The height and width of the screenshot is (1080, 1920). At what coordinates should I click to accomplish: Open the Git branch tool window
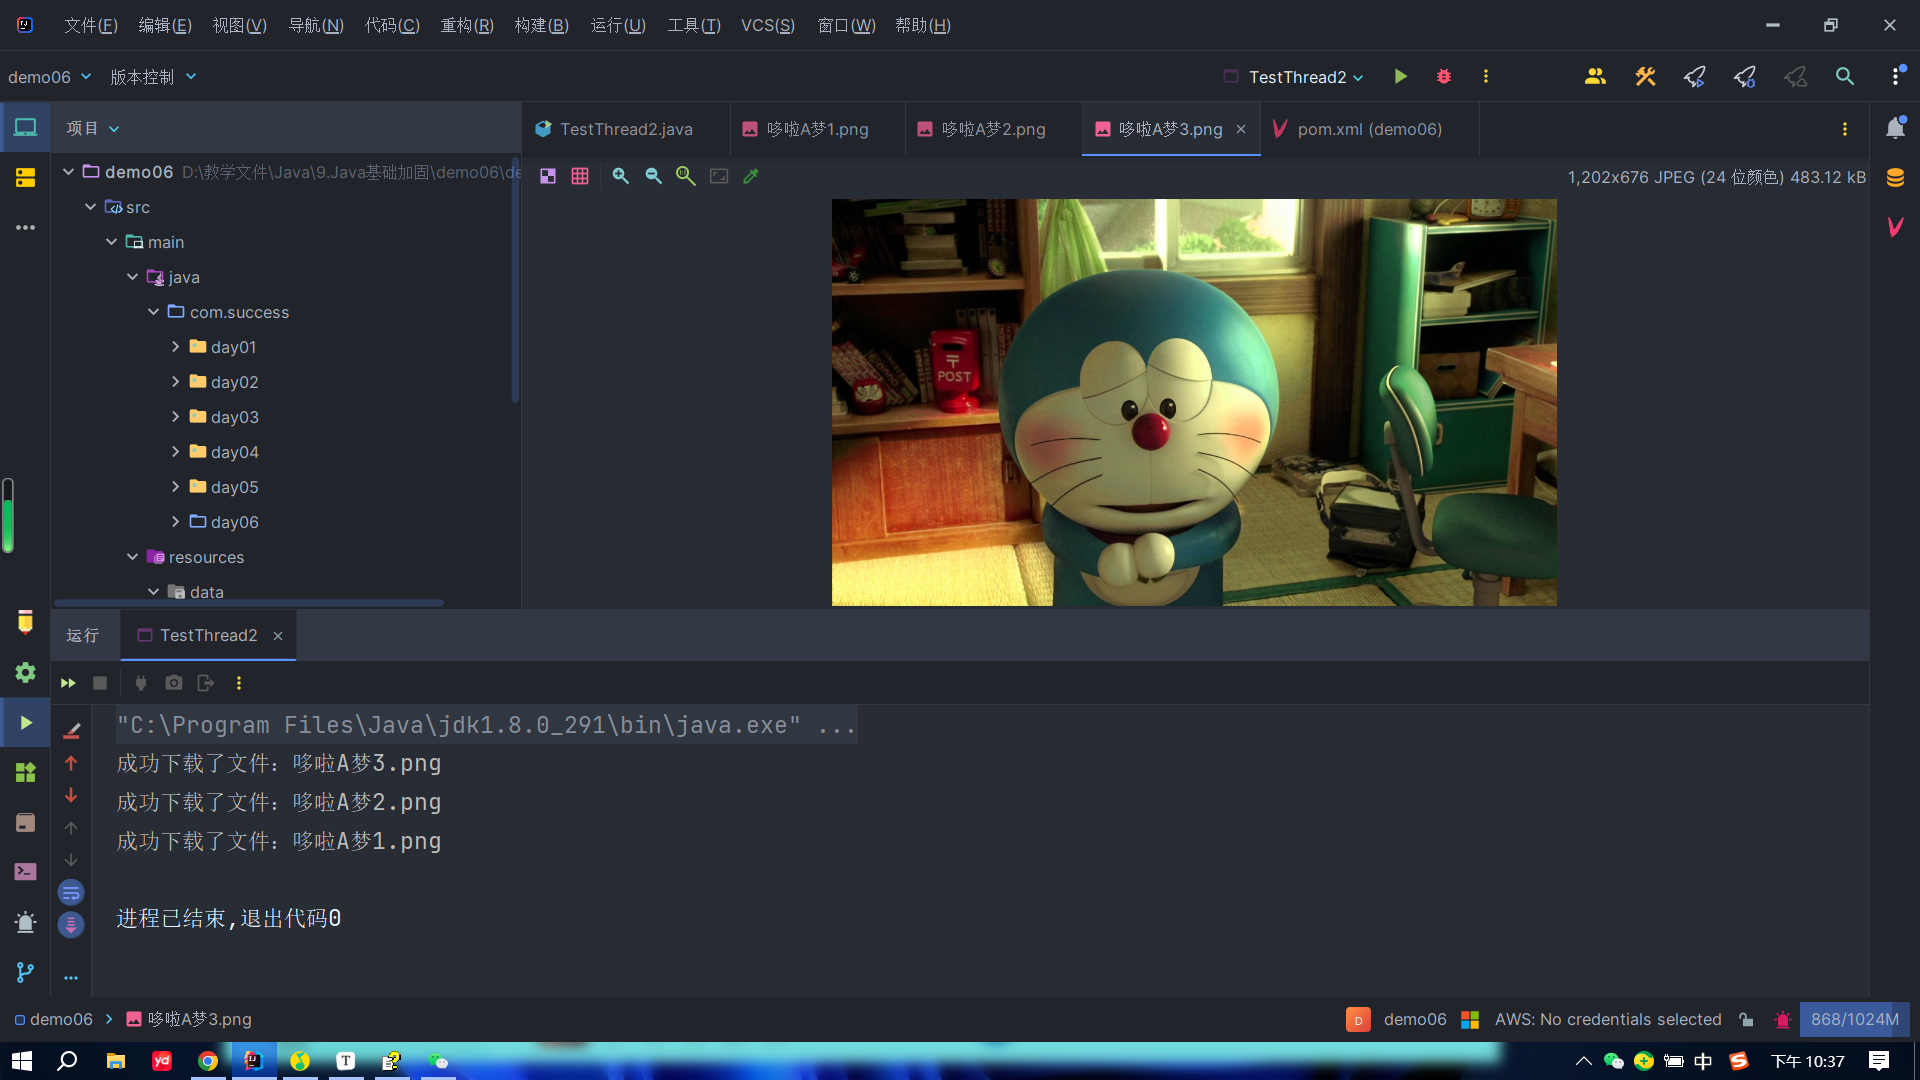(x=25, y=972)
